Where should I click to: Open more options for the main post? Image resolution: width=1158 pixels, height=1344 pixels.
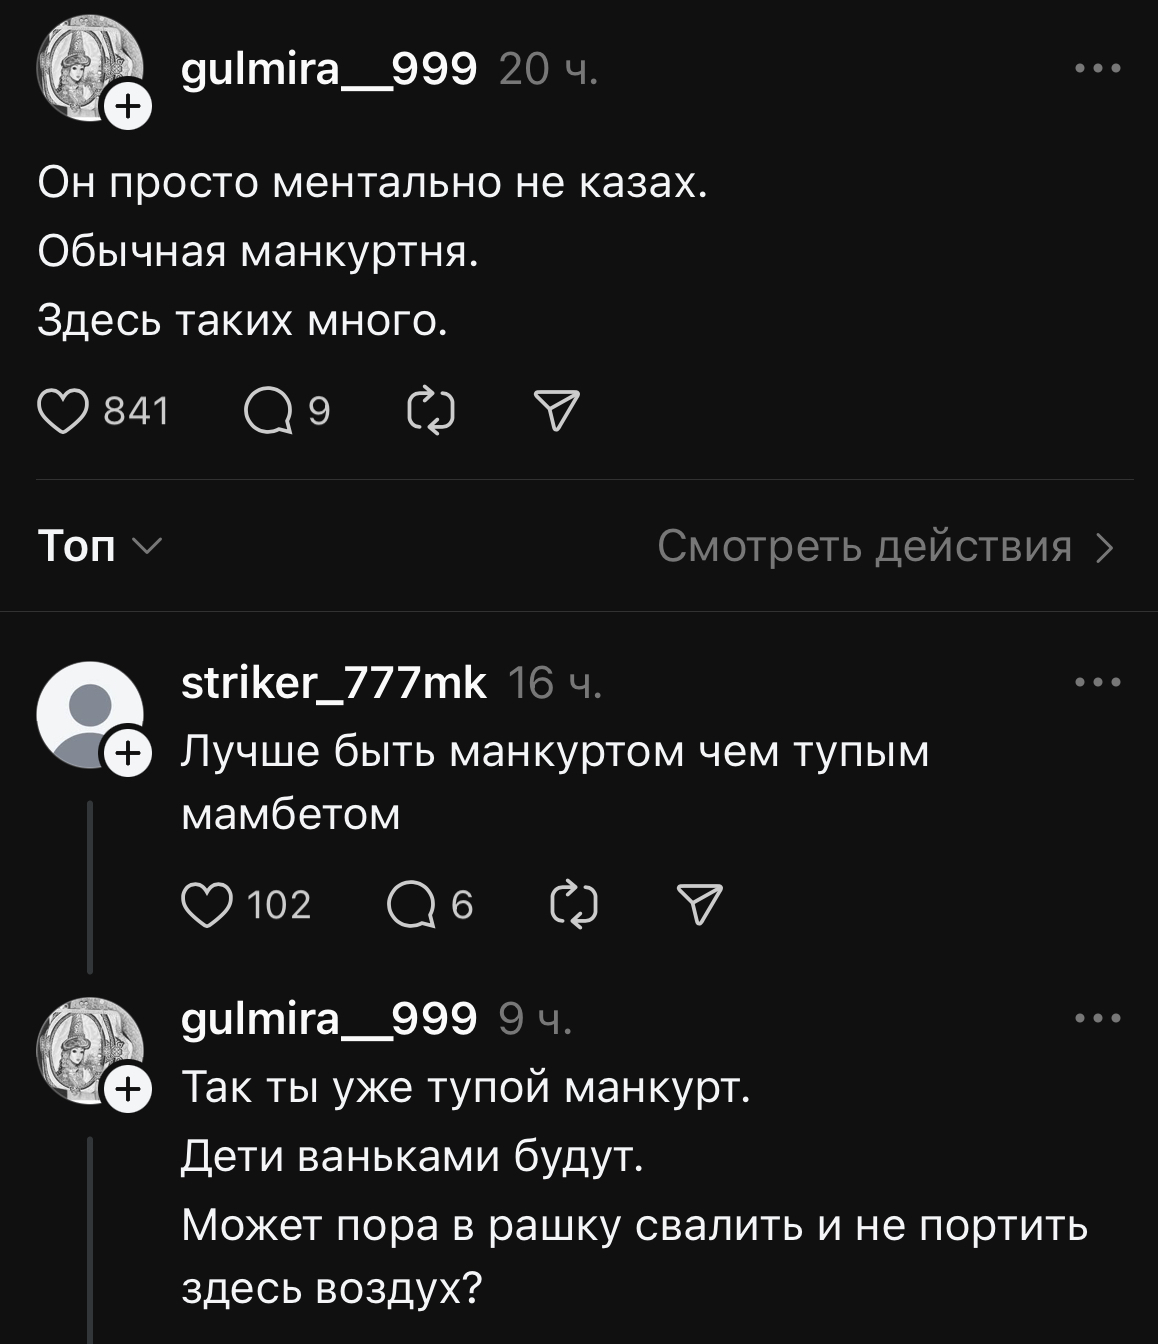tap(1098, 69)
